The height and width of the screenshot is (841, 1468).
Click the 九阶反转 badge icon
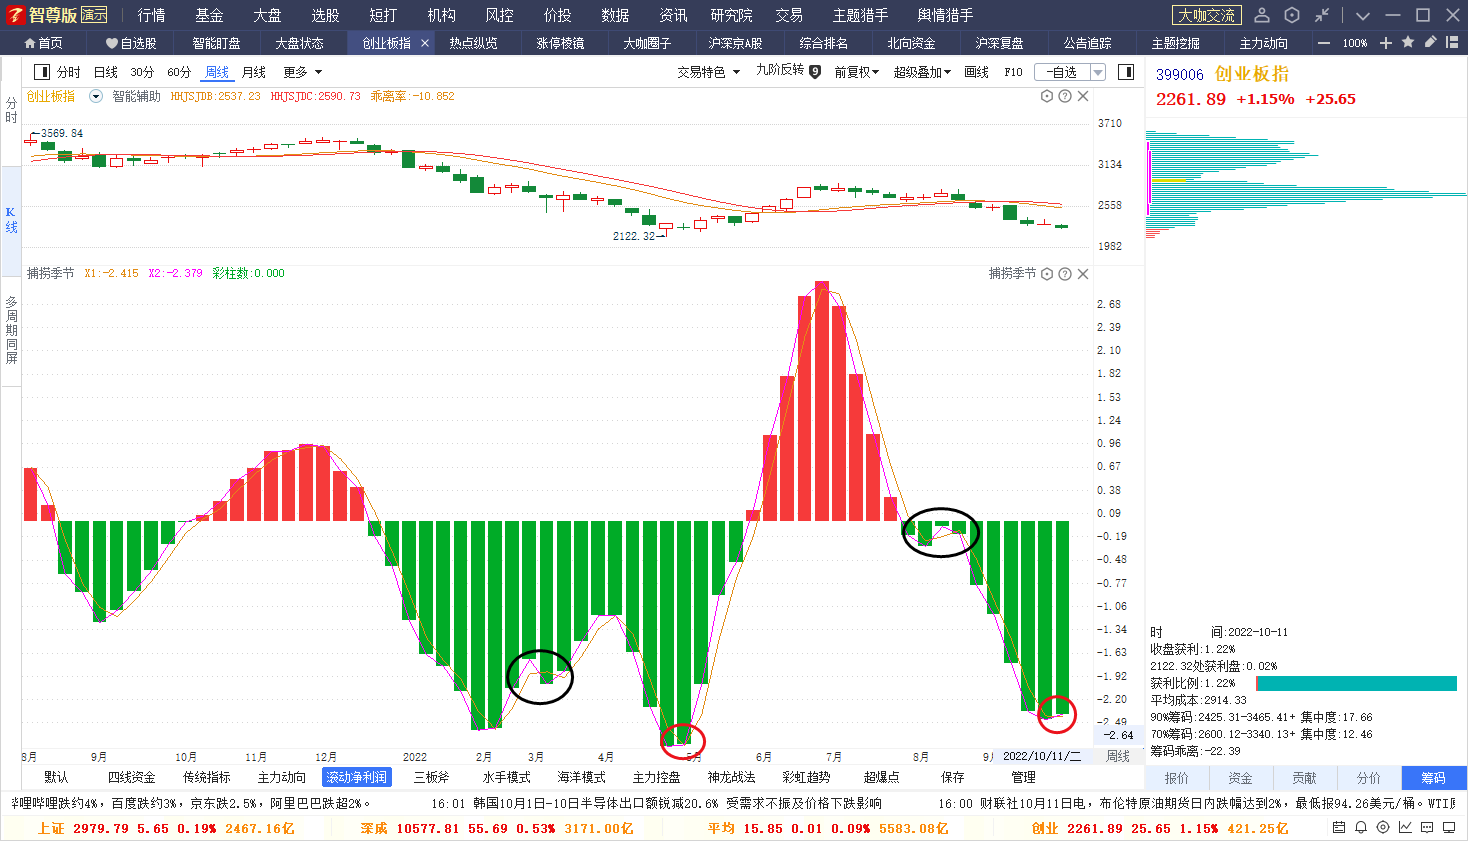pos(815,72)
